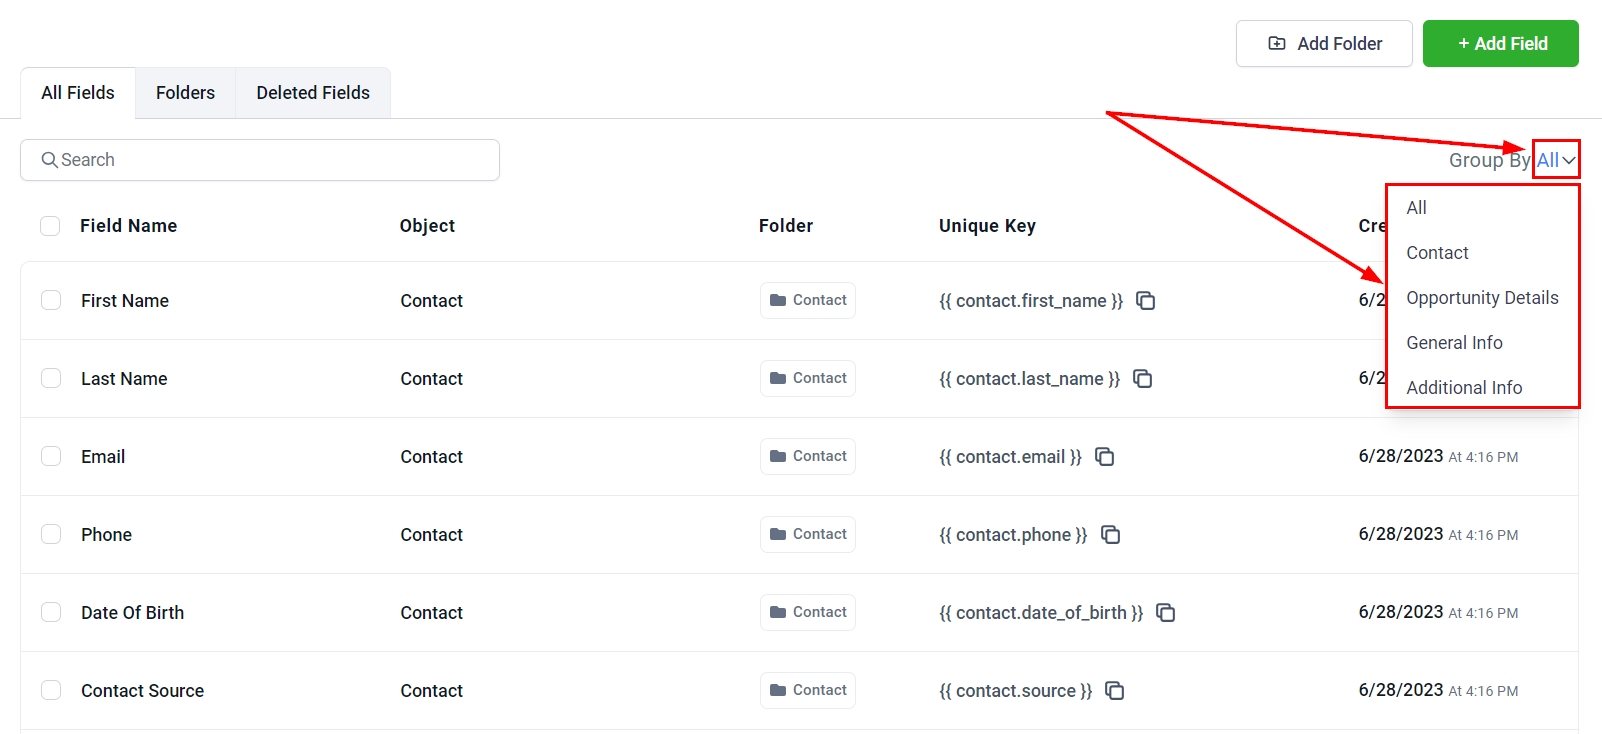
Task: Focus the Search input field
Action: (260, 160)
